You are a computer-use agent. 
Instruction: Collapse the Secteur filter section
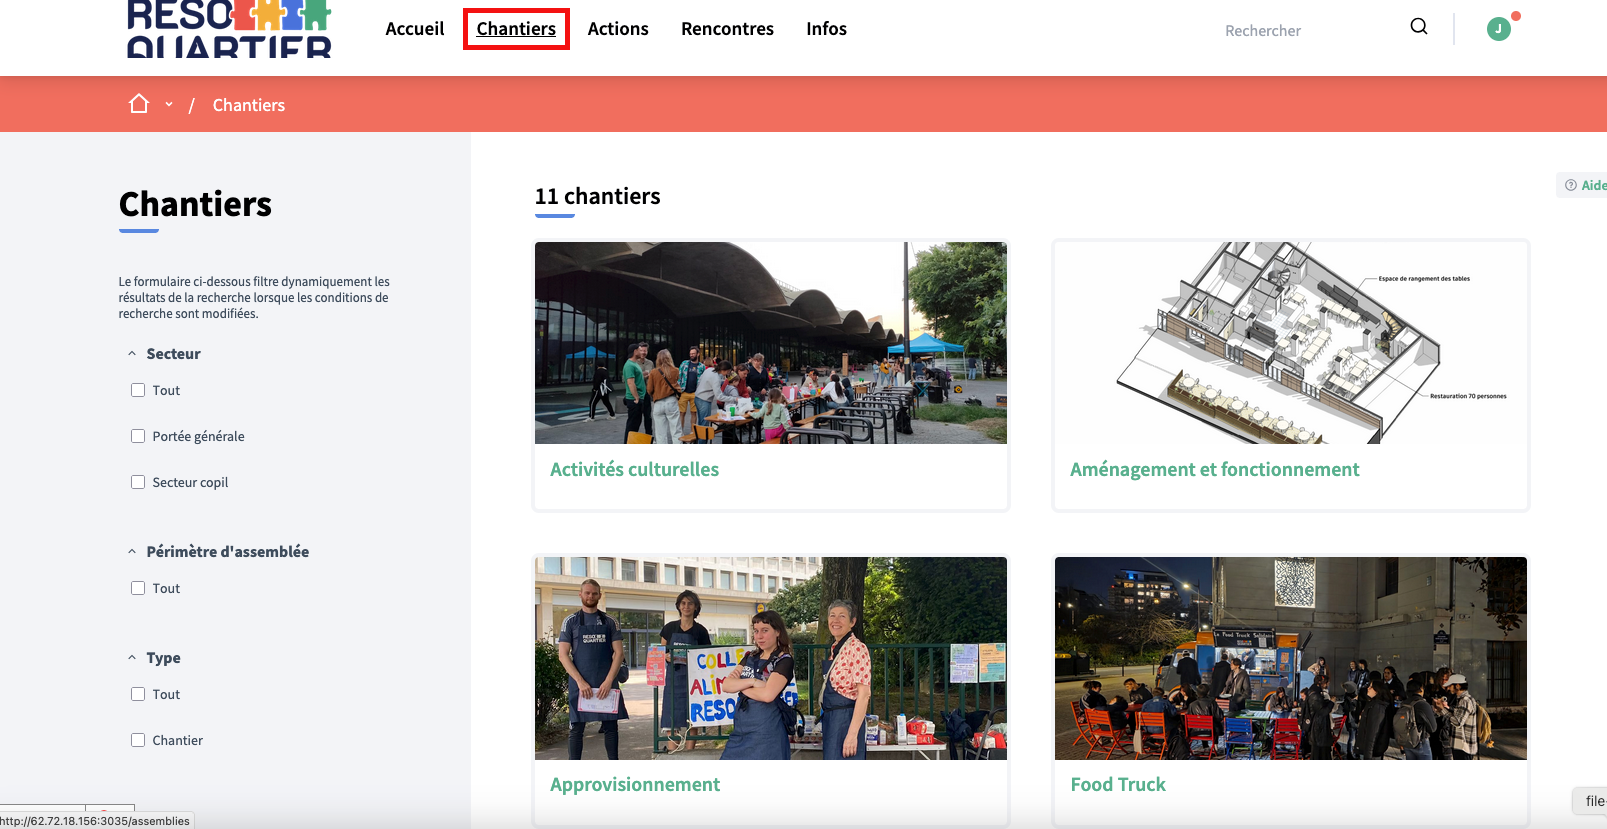(x=132, y=354)
